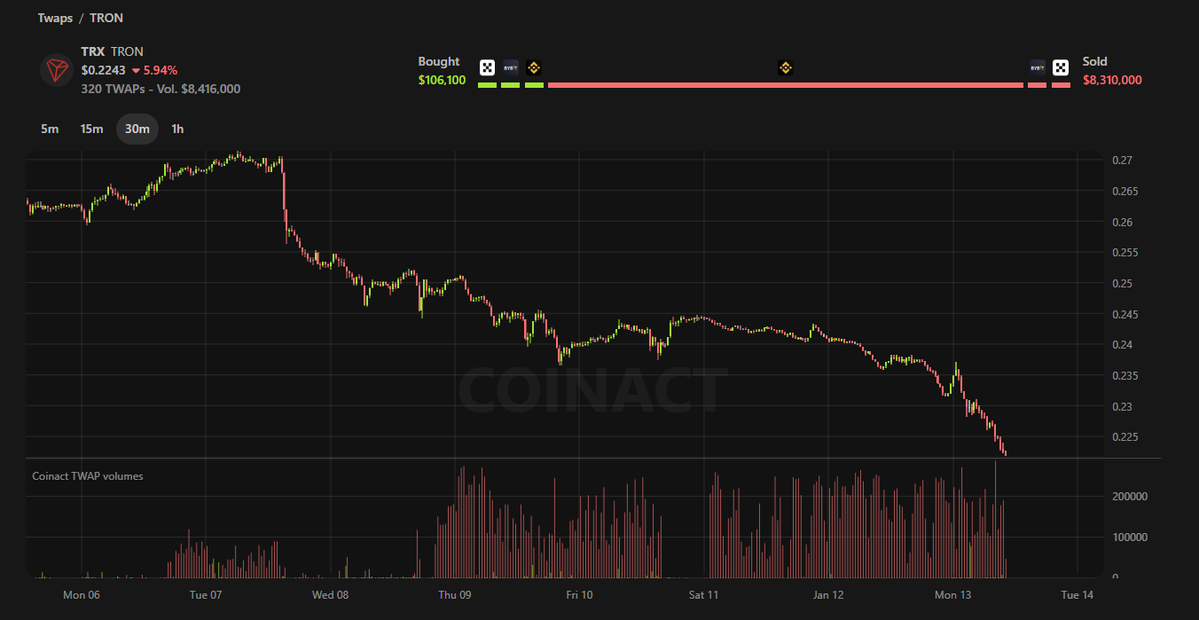This screenshot has height=620, width=1199.
Task: Select the 30m timeframe button
Action: pyautogui.click(x=137, y=129)
